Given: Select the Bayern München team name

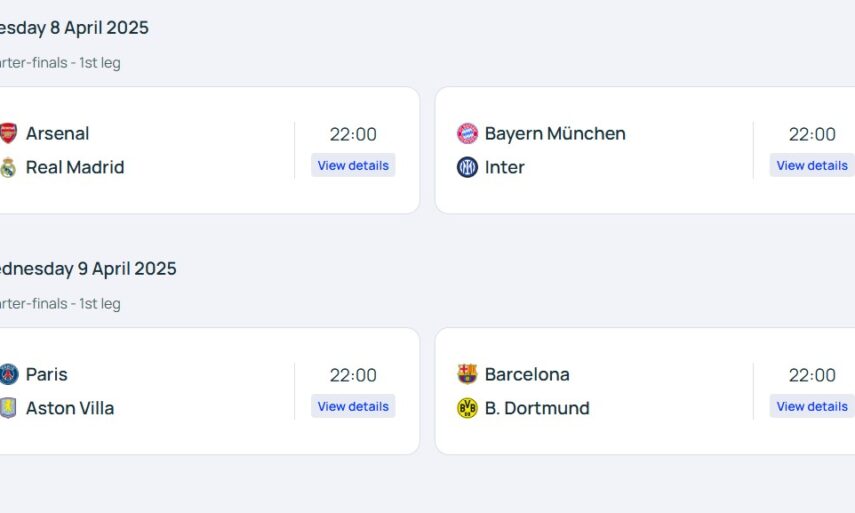Looking at the screenshot, I should [x=555, y=133].
